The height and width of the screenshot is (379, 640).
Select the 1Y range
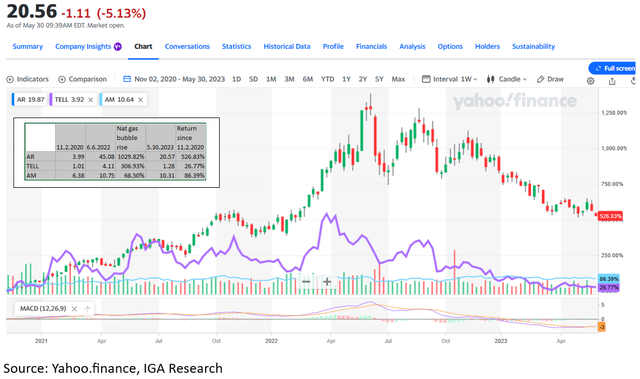(x=346, y=79)
